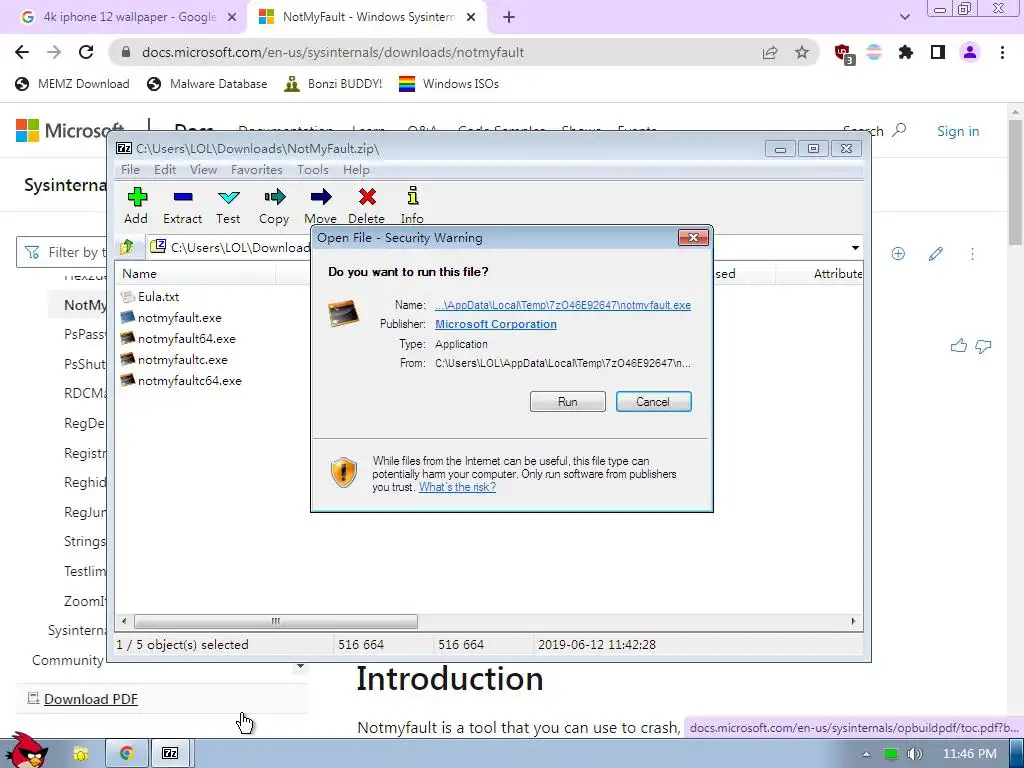The width and height of the screenshot is (1024, 768).
Task: Click the Chrome address bar URL
Action: point(333,52)
